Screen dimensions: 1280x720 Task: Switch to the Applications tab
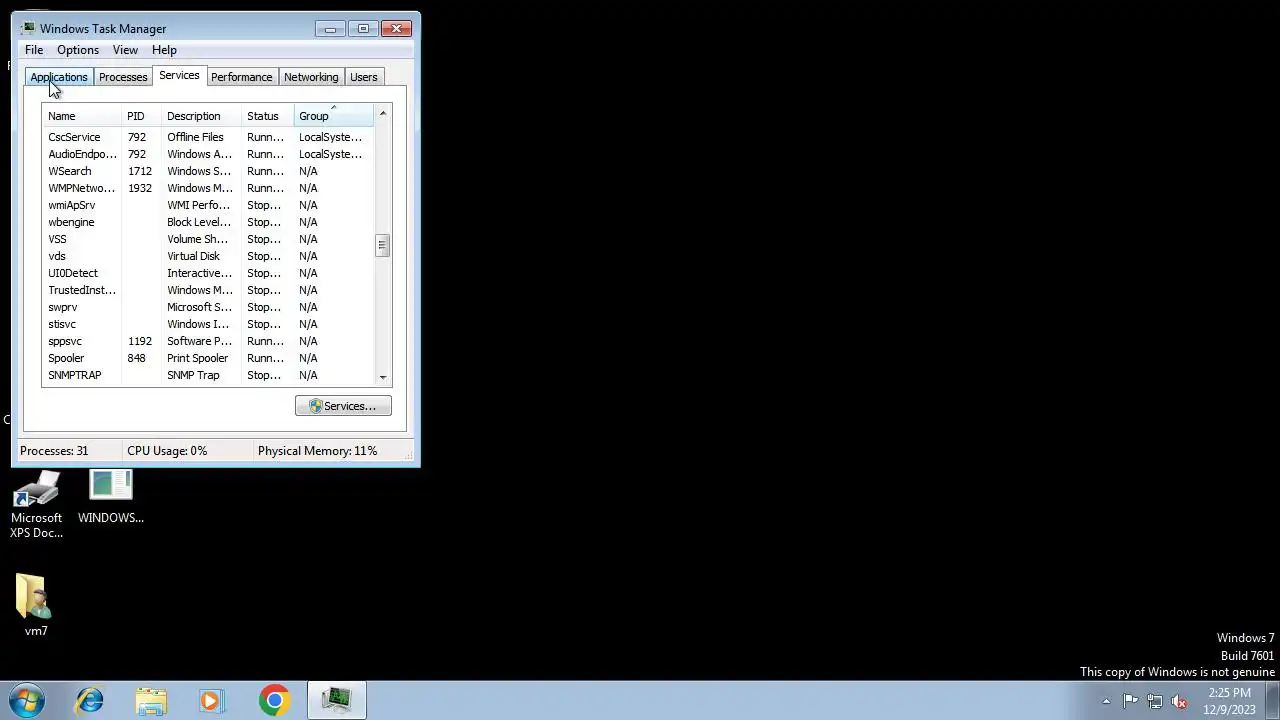click(x=59, y=77)
